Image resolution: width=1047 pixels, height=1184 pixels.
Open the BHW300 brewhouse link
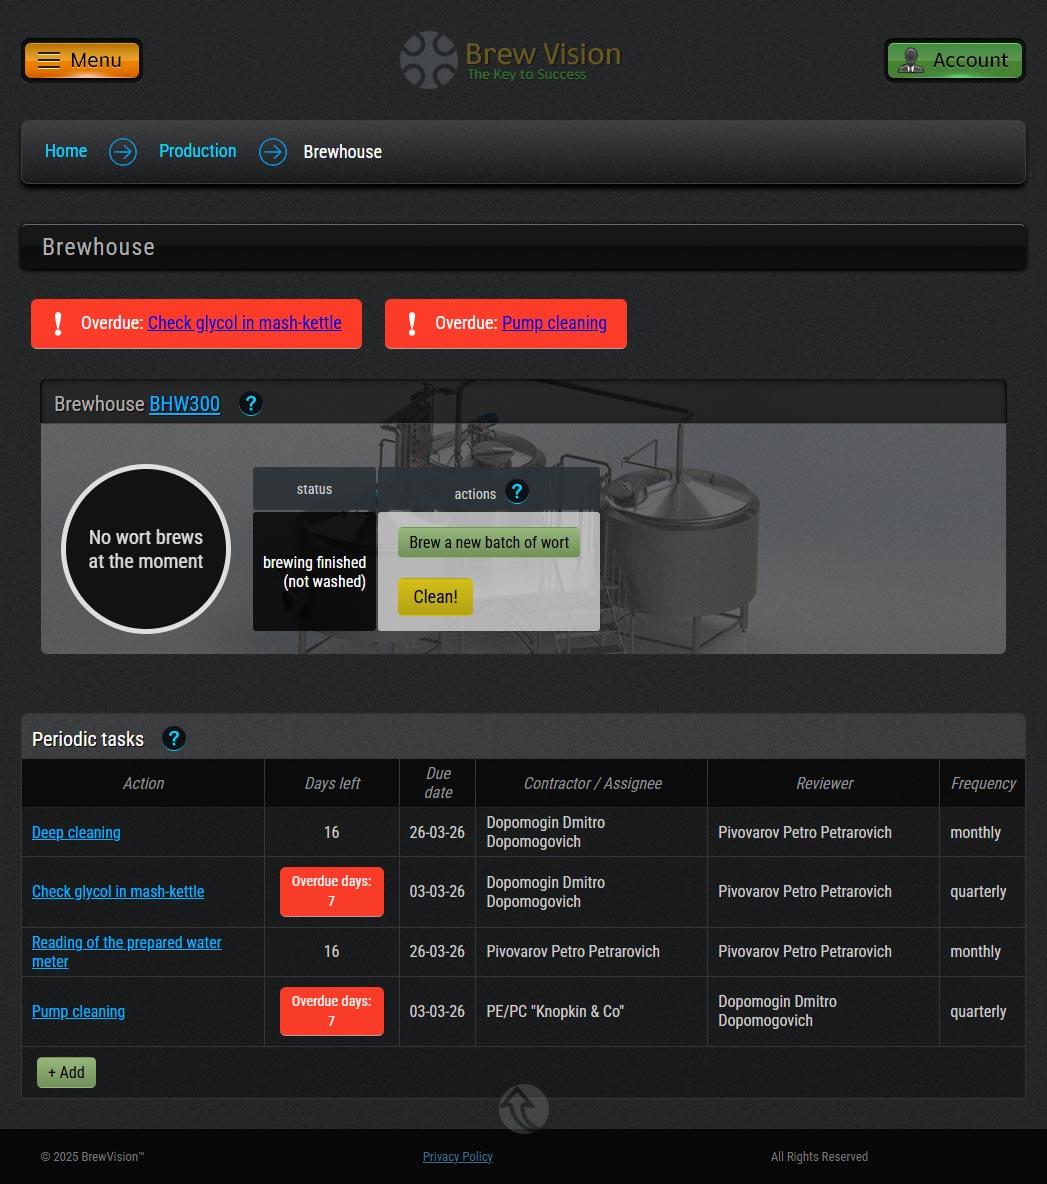click(184, 404)
